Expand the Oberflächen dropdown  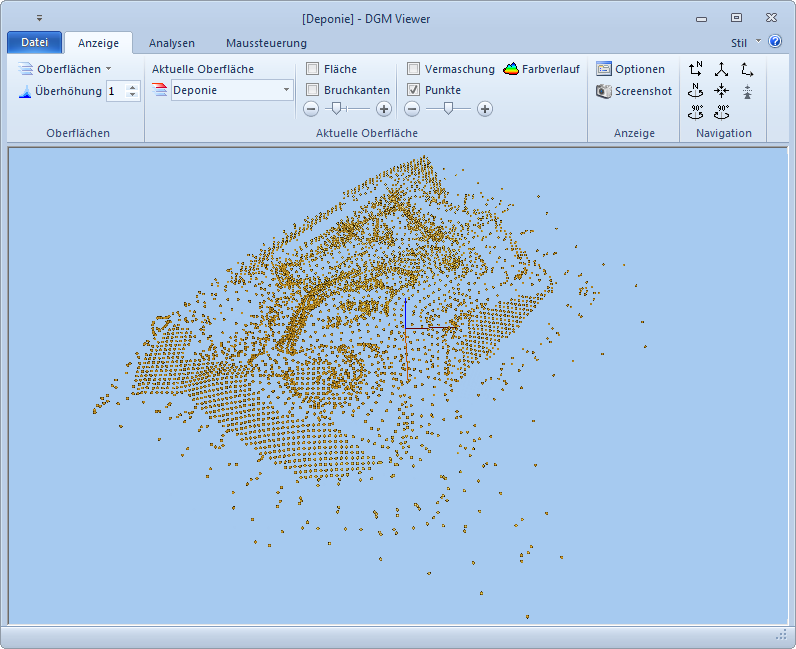tap(66, 69)
